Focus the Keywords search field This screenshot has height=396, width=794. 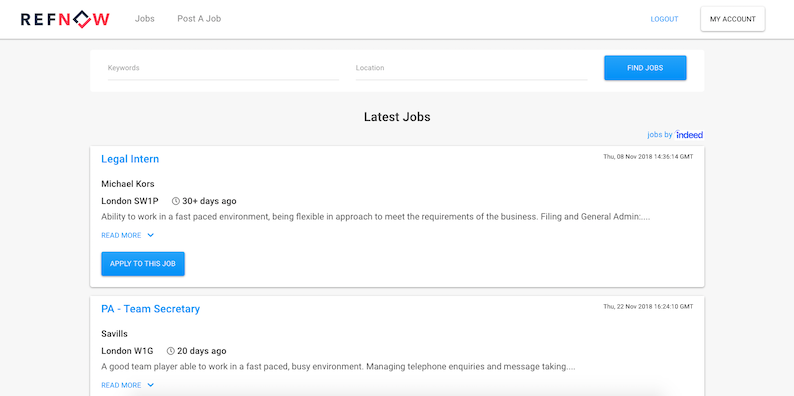coord(223,68)
